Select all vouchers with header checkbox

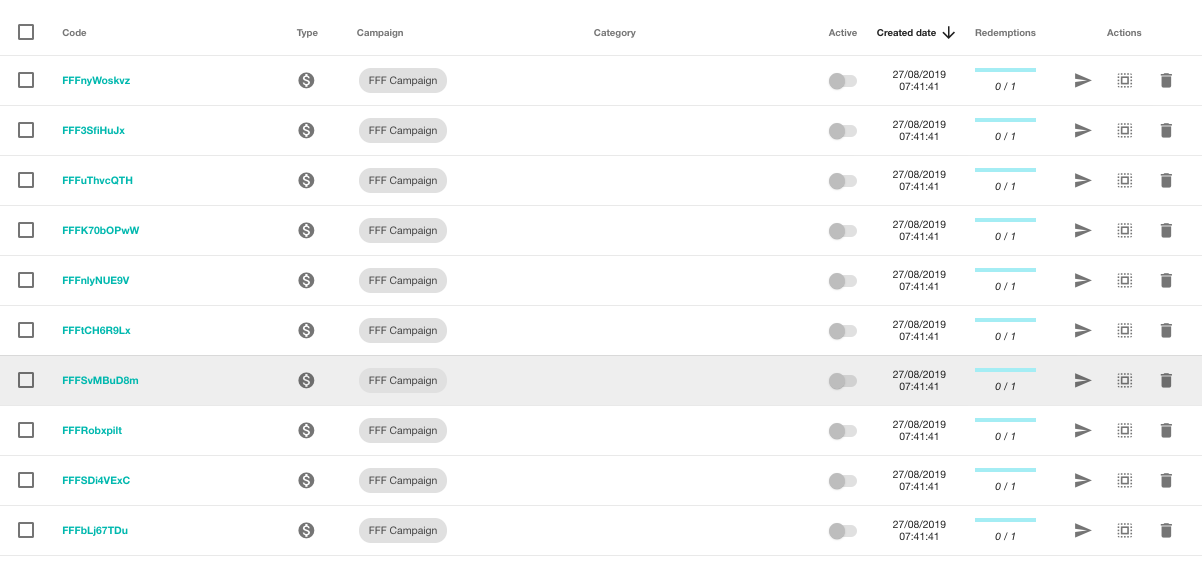(26, 32)
